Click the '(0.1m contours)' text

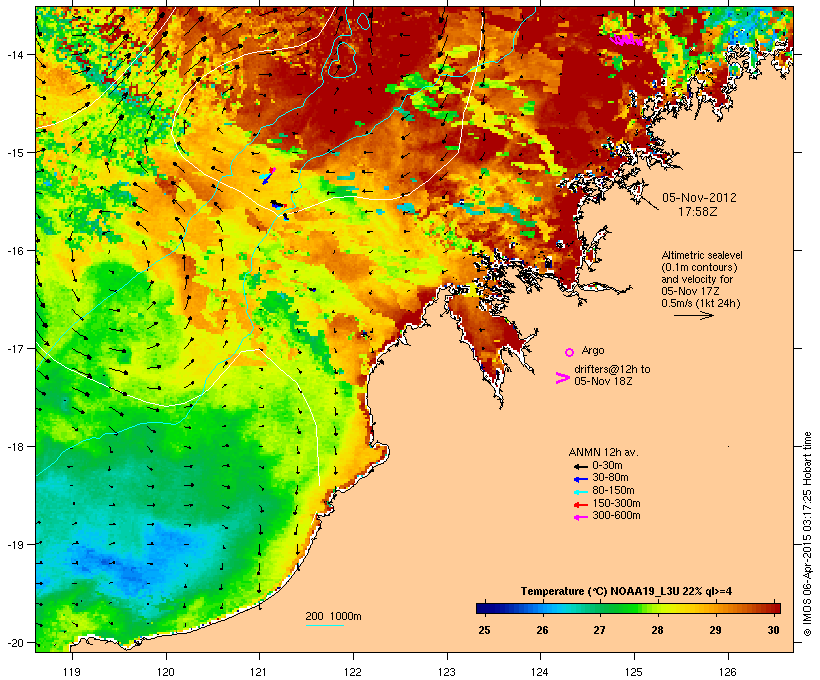[x=699, y=267]
